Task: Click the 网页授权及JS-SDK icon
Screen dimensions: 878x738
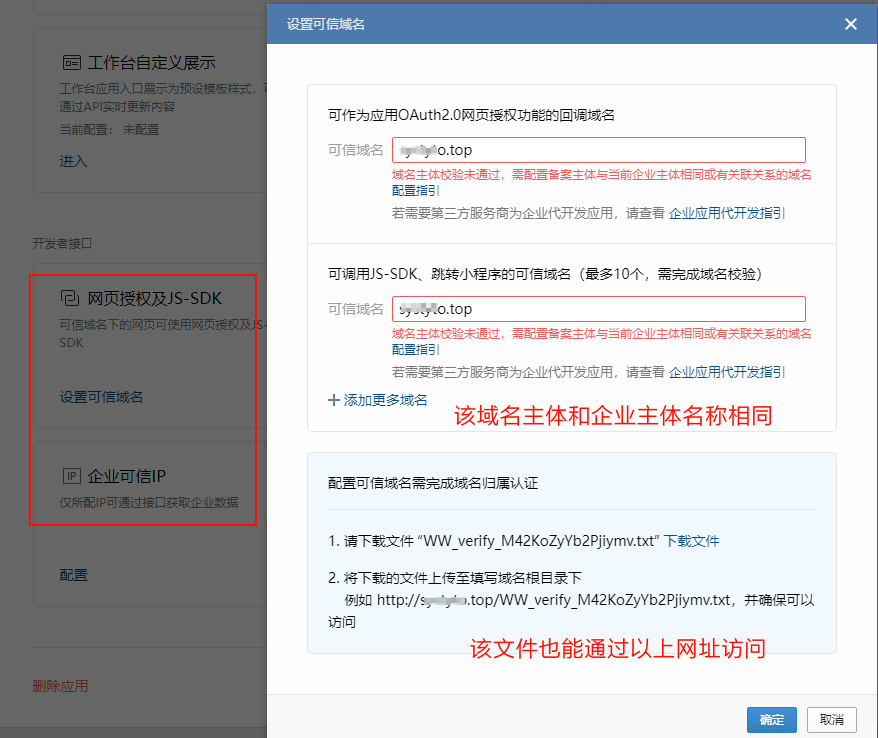Action: click(70, 298)
